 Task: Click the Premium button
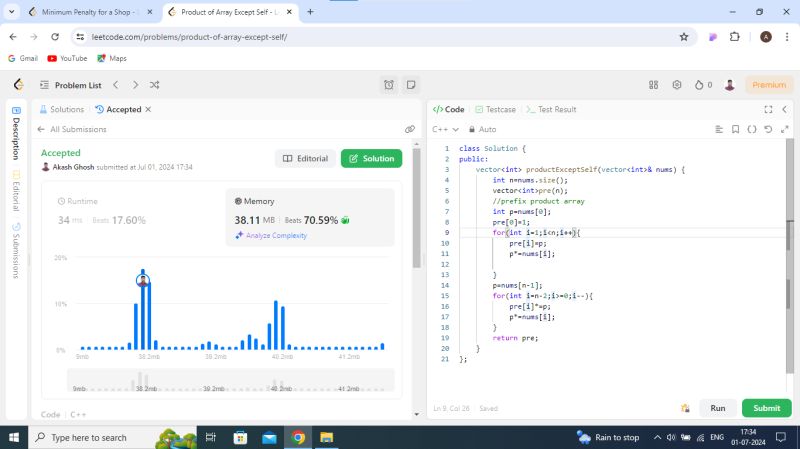click(769, 85)
